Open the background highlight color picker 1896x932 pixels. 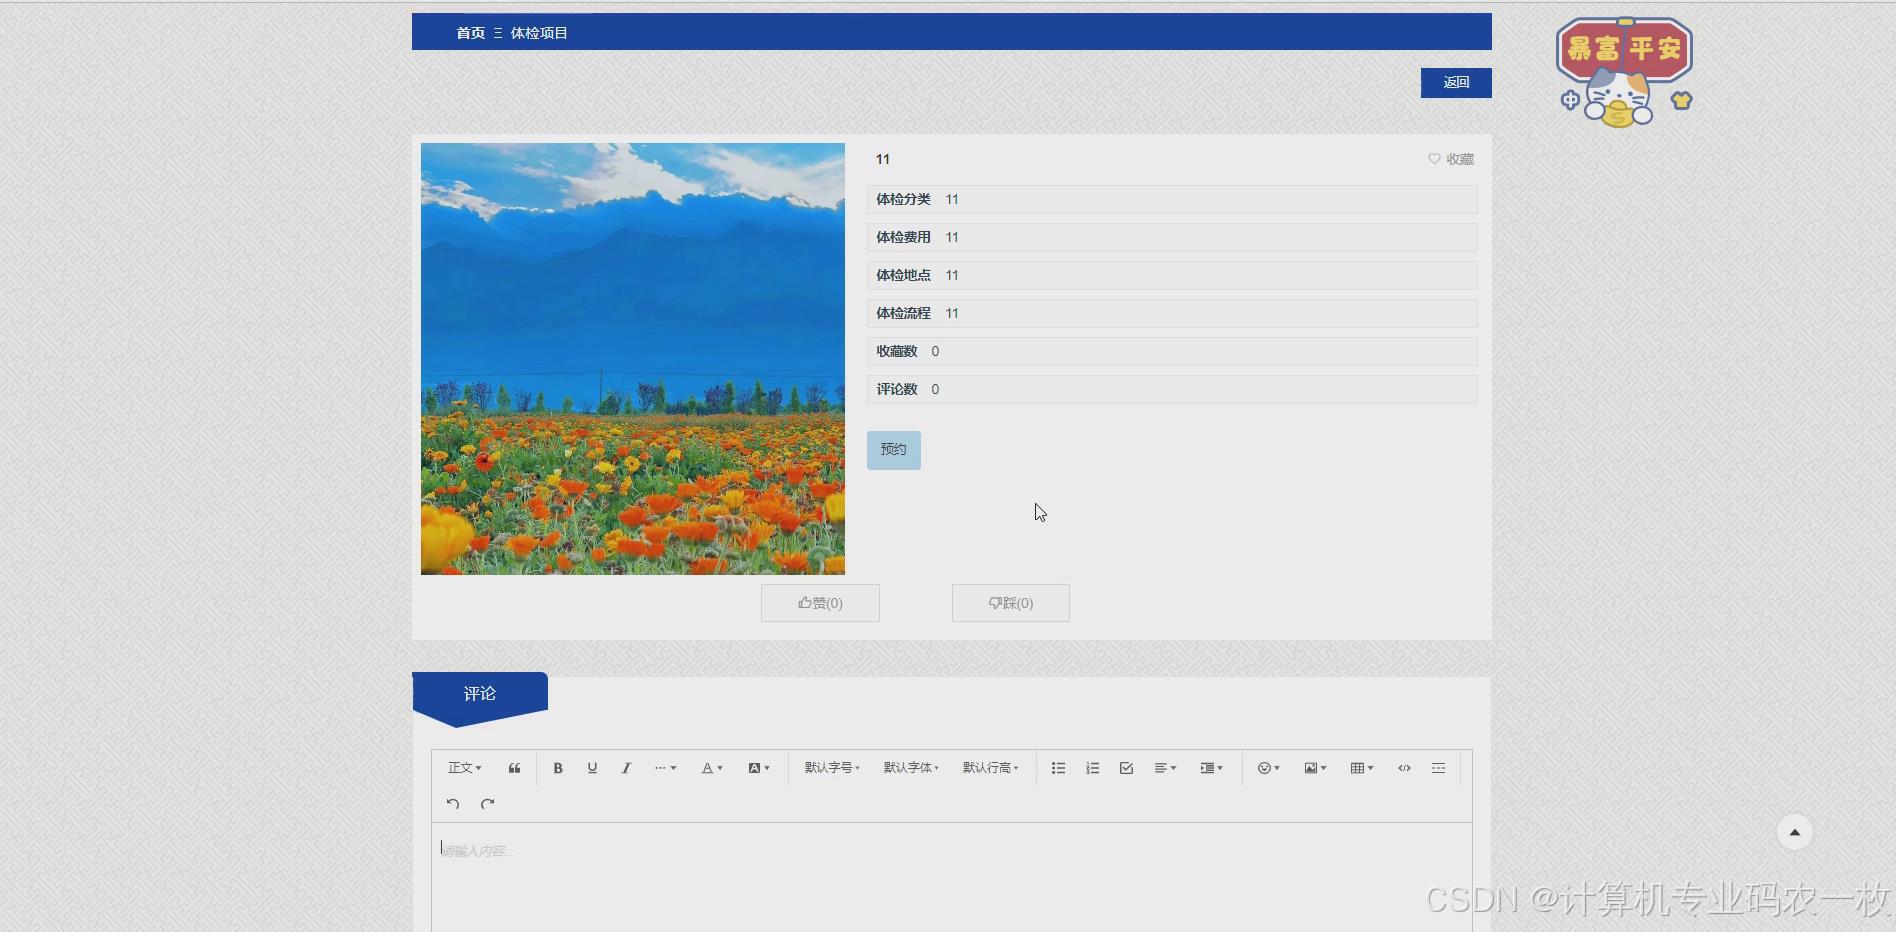point(759,768)
